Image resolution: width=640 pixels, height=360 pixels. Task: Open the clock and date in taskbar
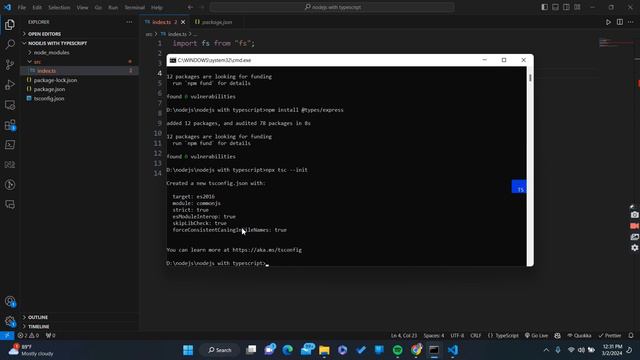612,350
